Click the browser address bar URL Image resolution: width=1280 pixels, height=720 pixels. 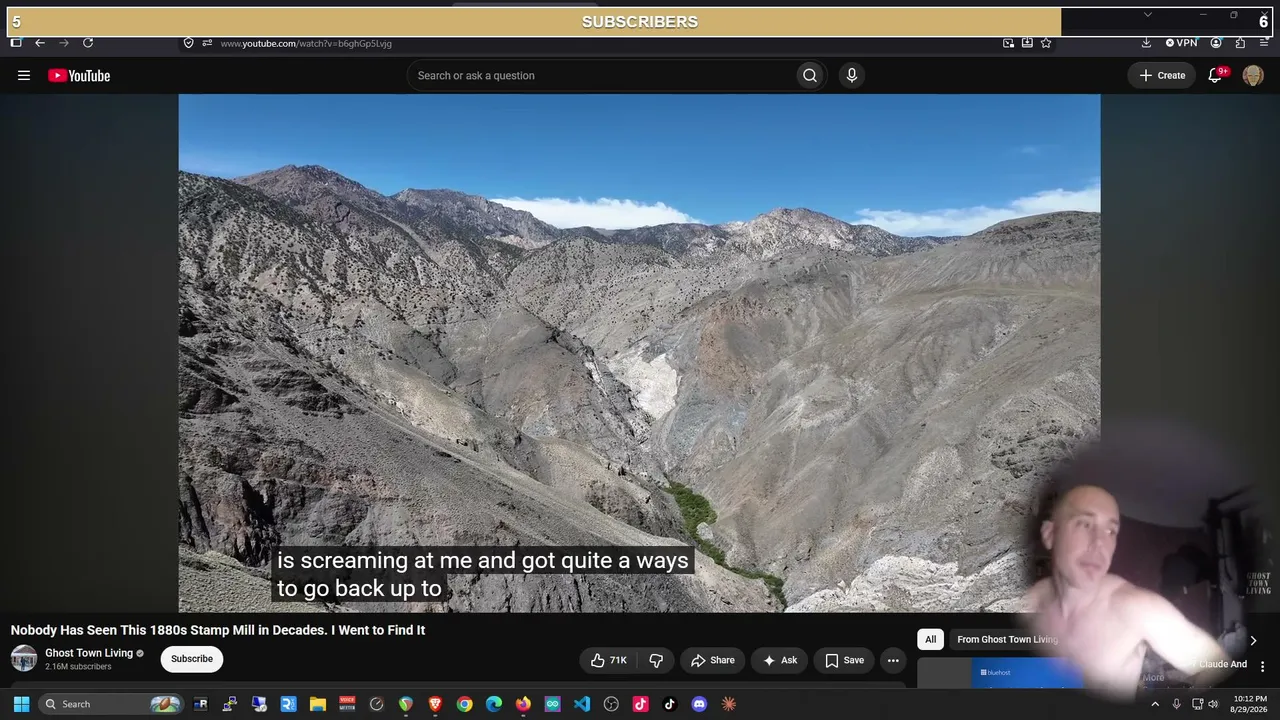point(306,43)
